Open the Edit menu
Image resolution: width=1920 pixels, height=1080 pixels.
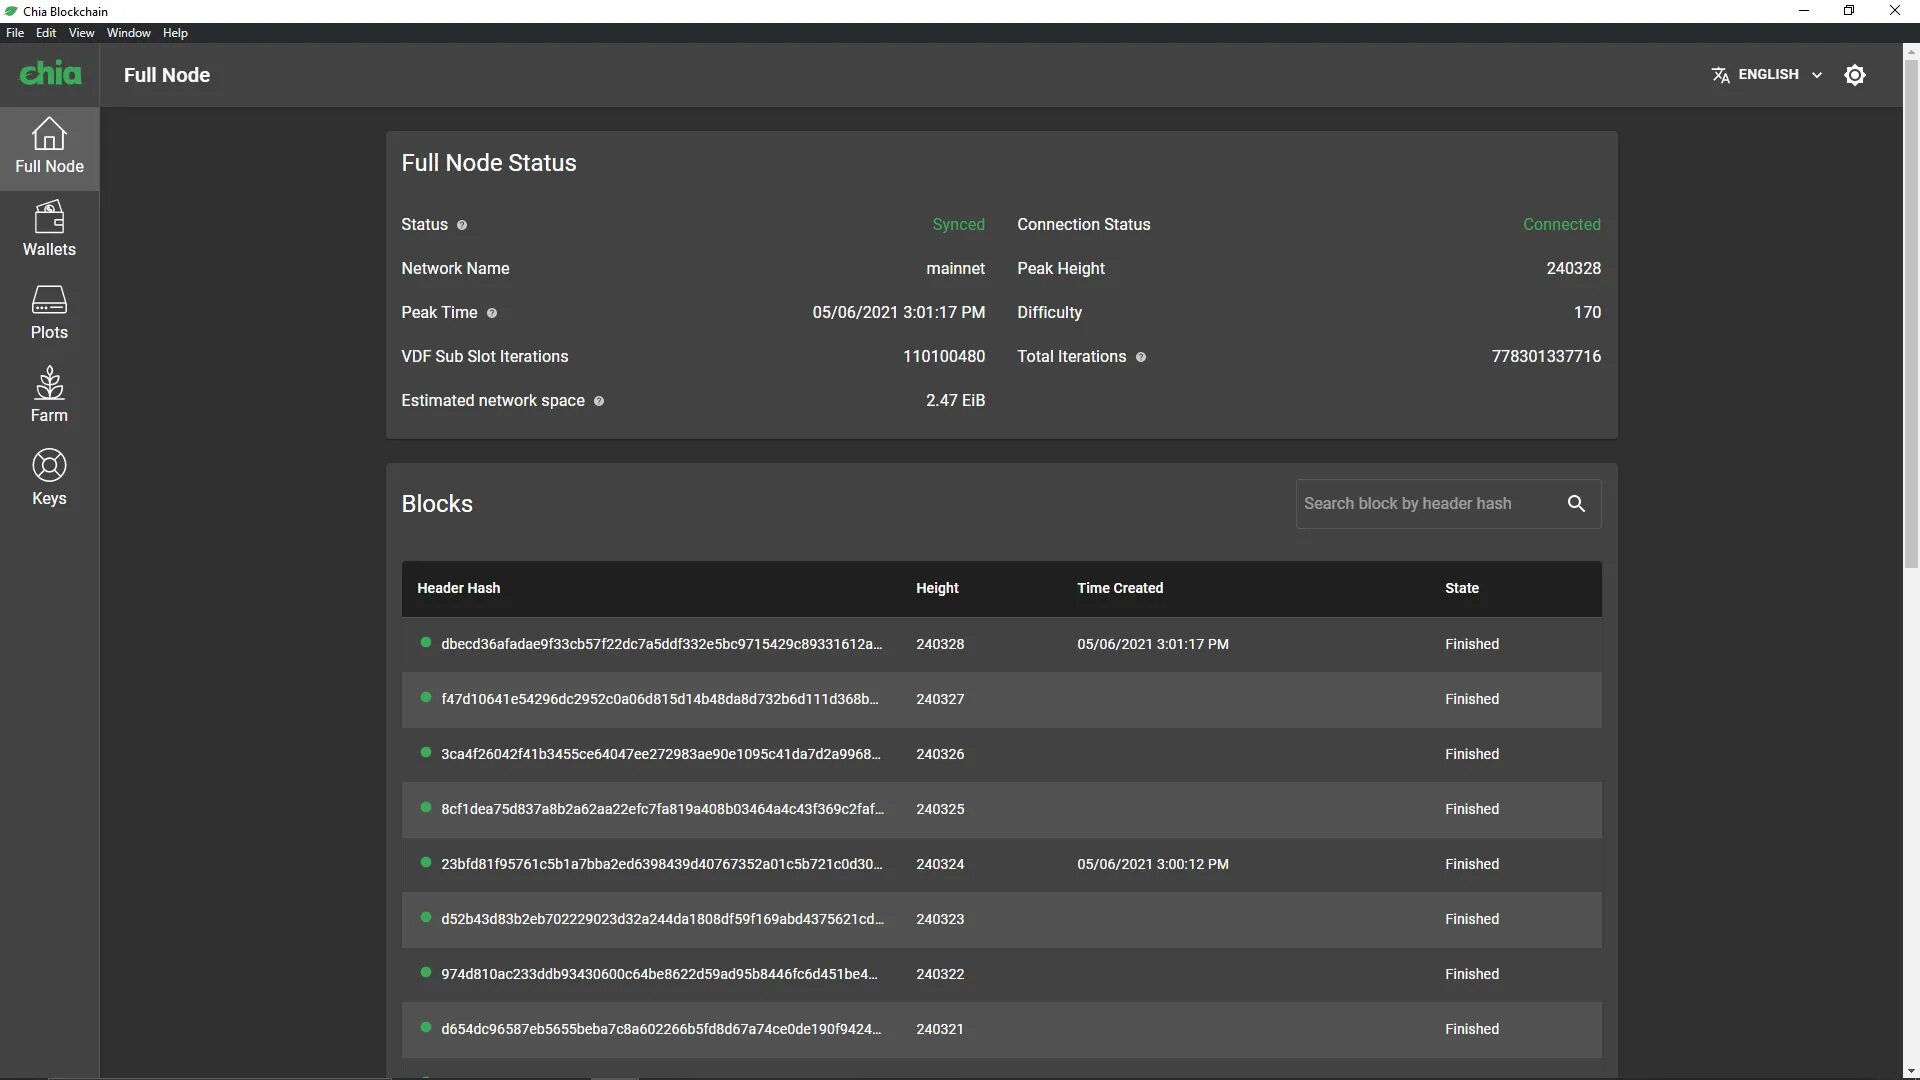coord(46,33)
